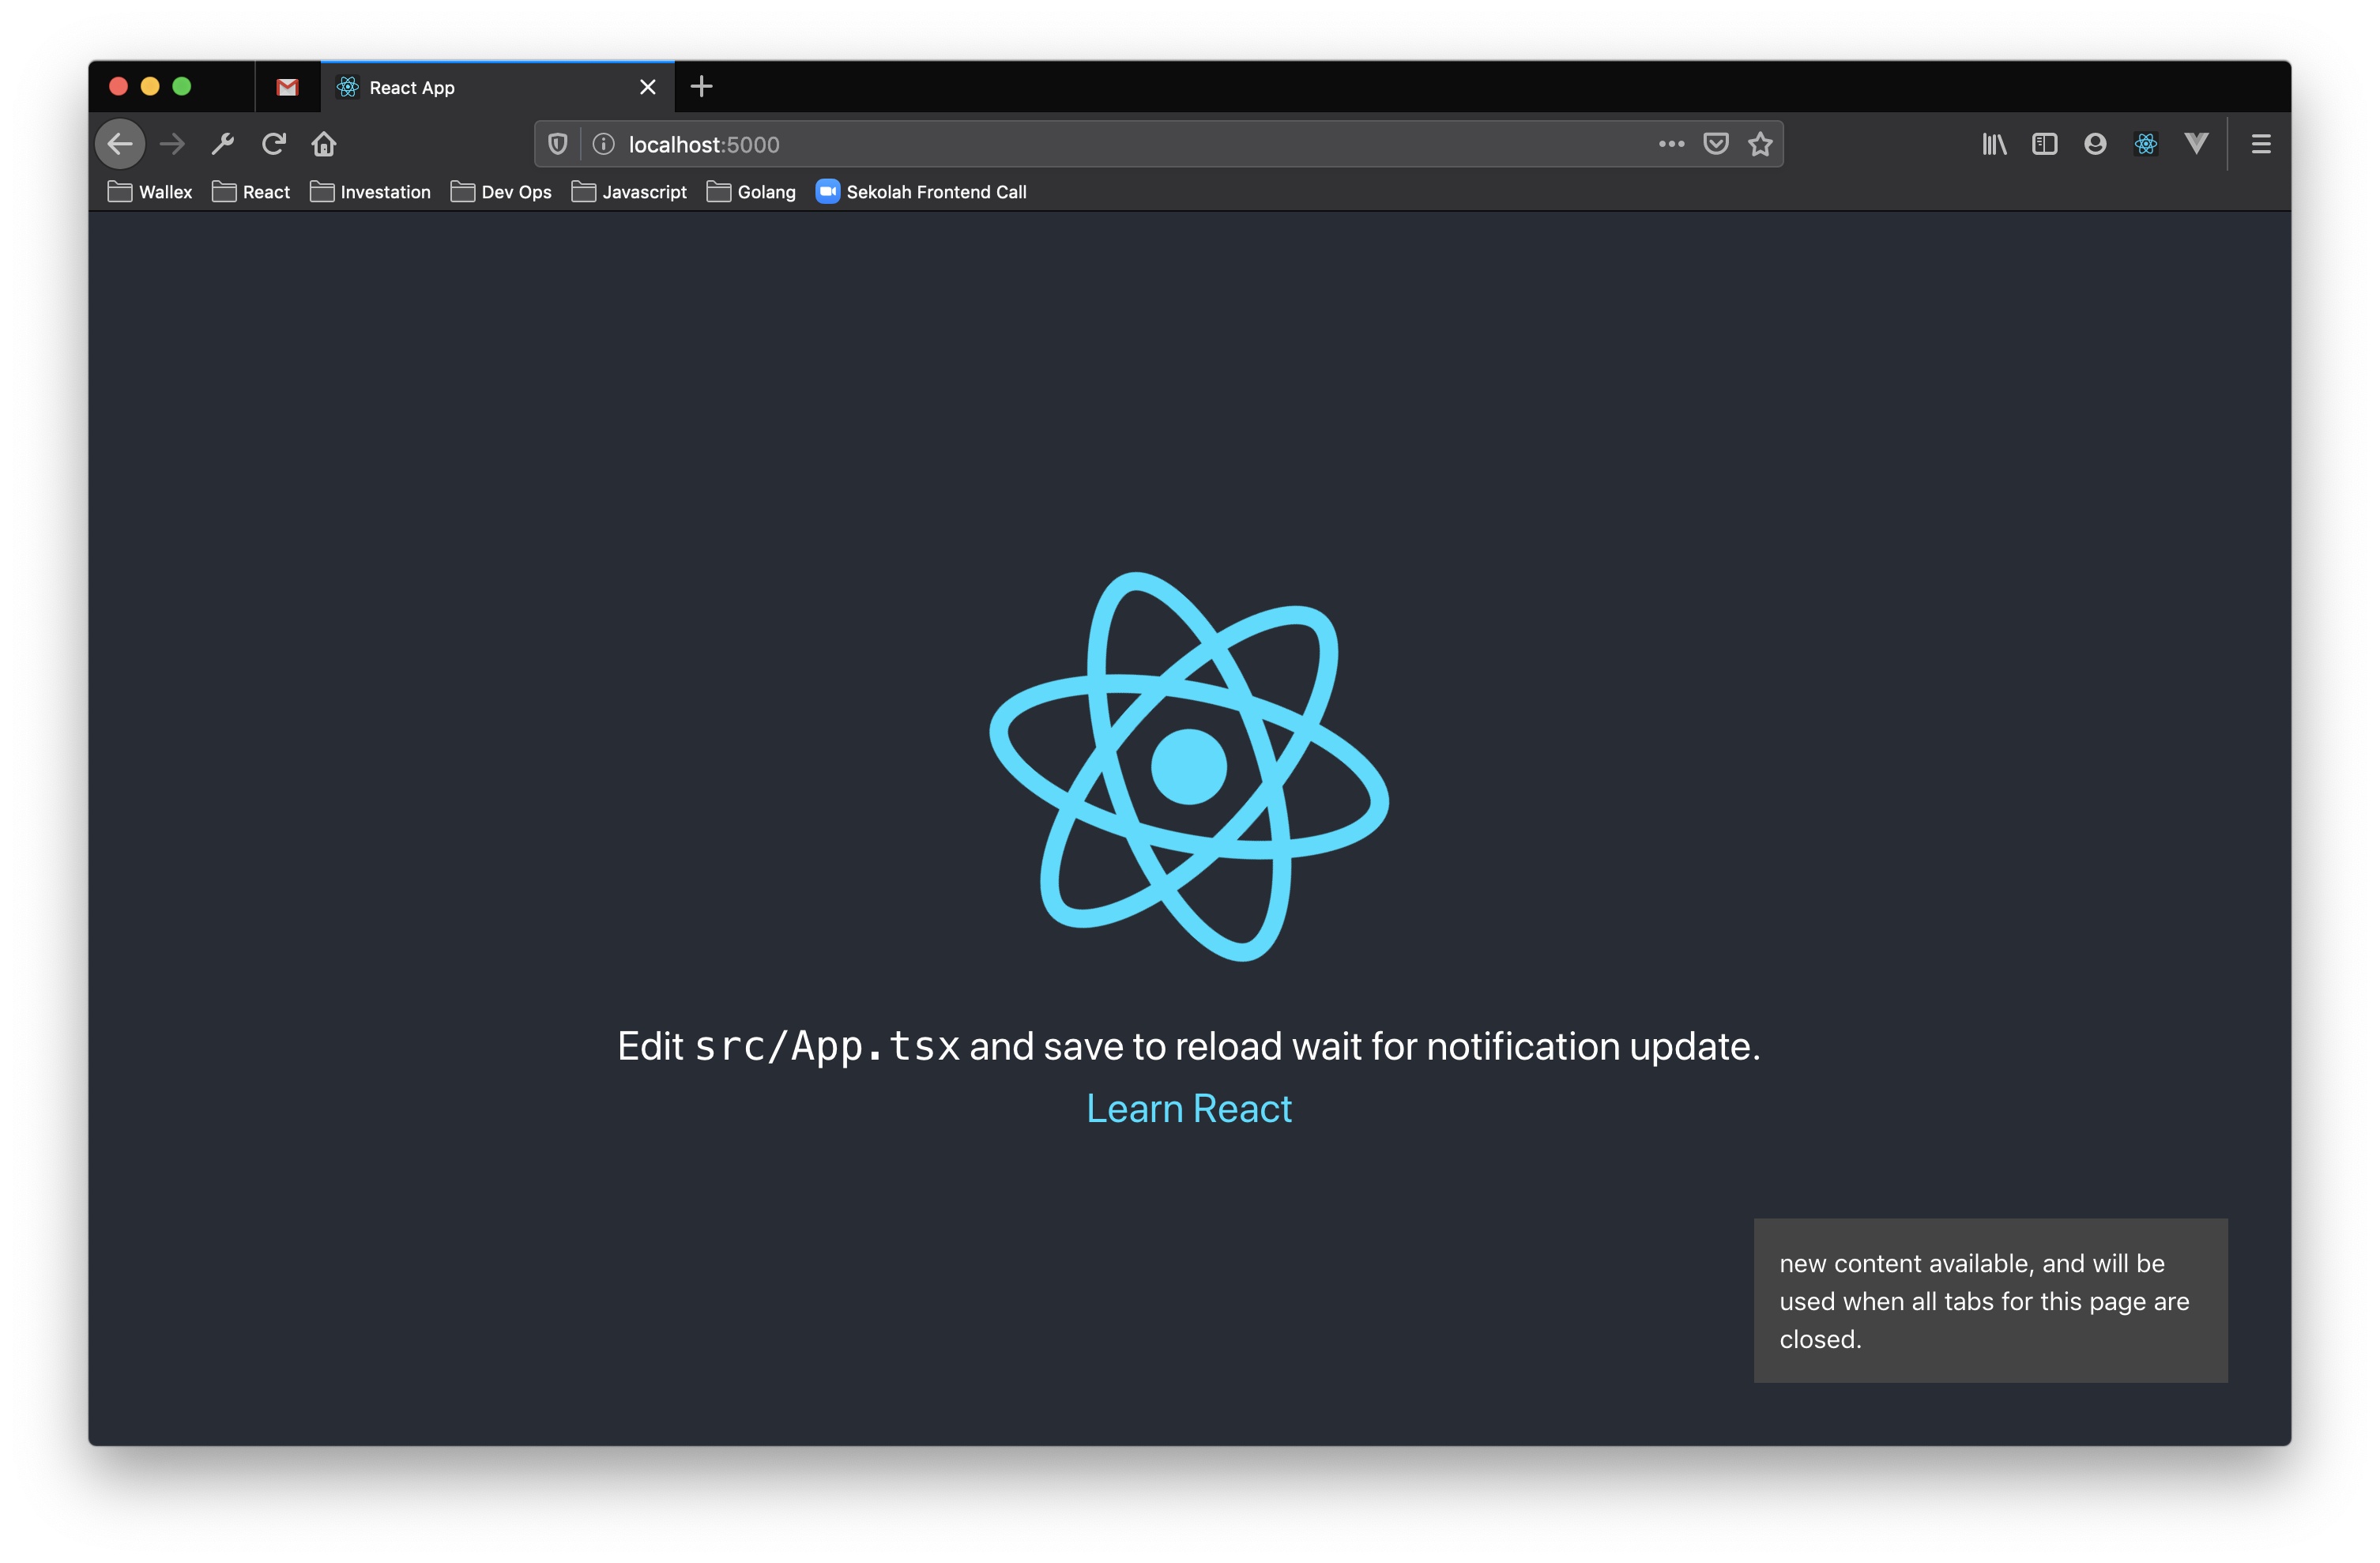
Task: Click the React logo icon in center
Action: [x=1189, y=766]
